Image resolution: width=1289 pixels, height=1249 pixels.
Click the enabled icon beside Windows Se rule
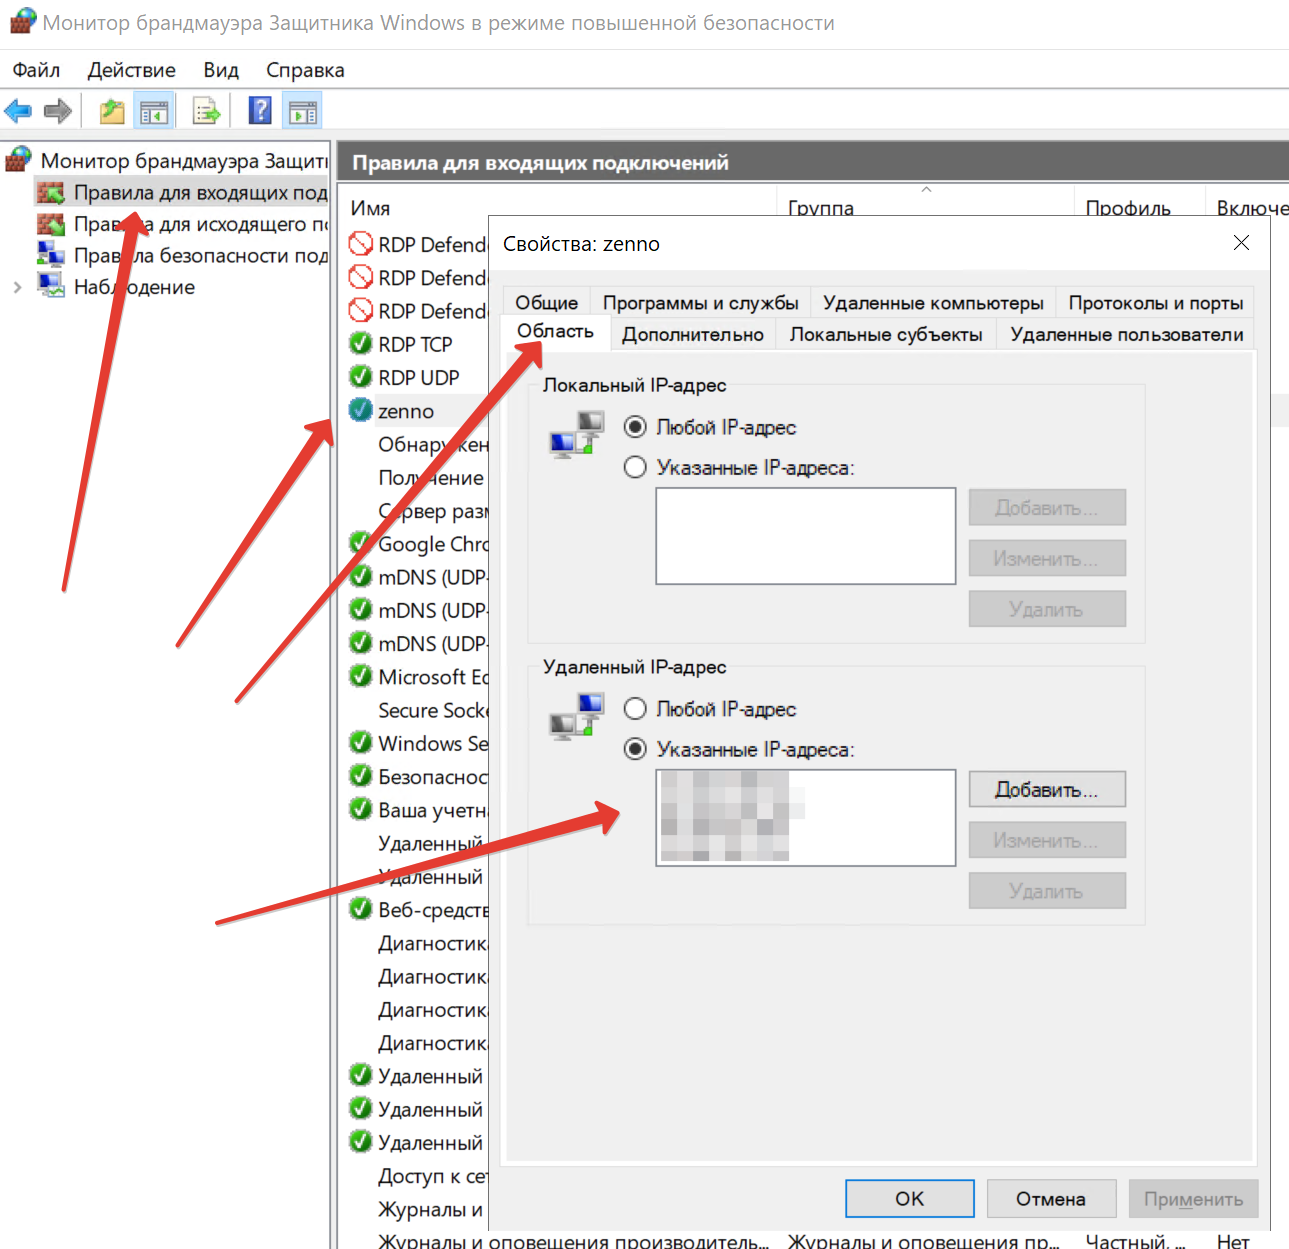pyautogui.click(x=360, y=743)
